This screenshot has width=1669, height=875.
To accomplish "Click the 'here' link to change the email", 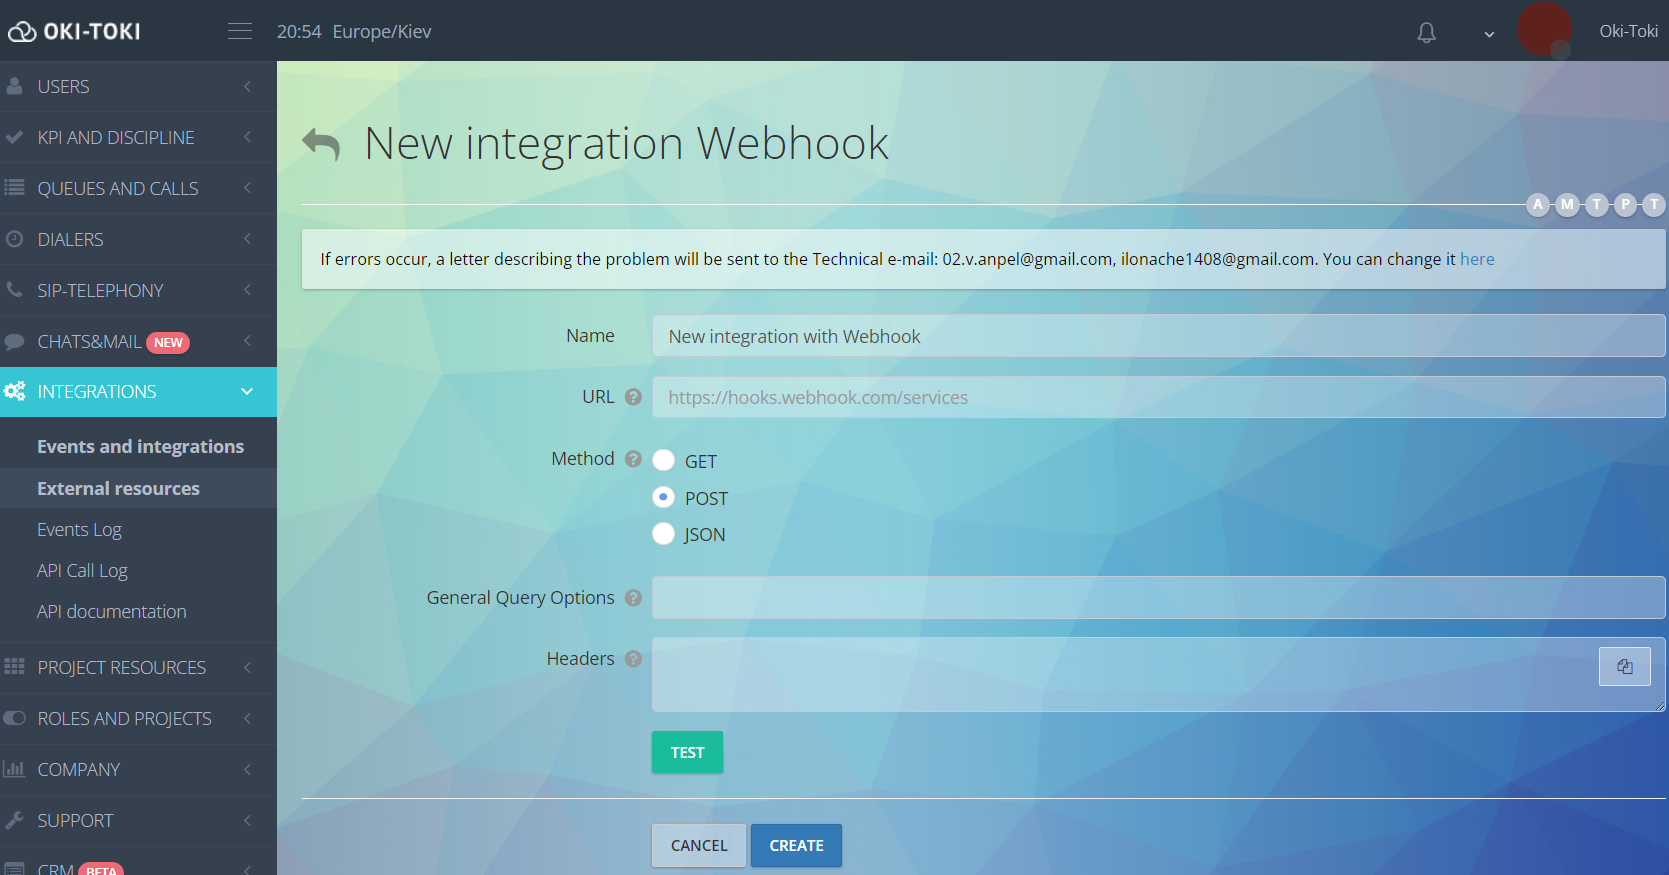I will pyautogui.click(x=1477, y=259).
